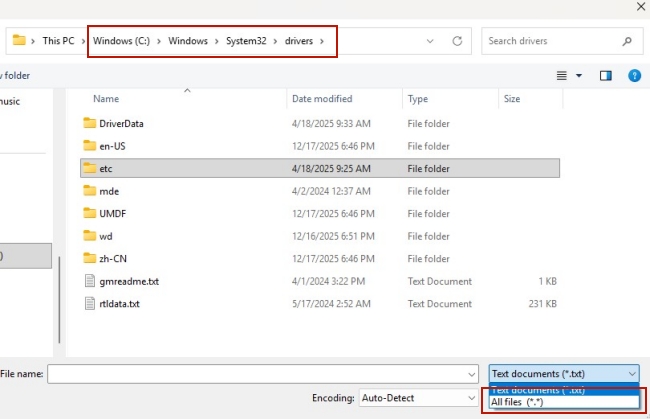650x419 pixels.
Task: Go to the Windows (C:) breadcrumb
Action: point(121,41)
